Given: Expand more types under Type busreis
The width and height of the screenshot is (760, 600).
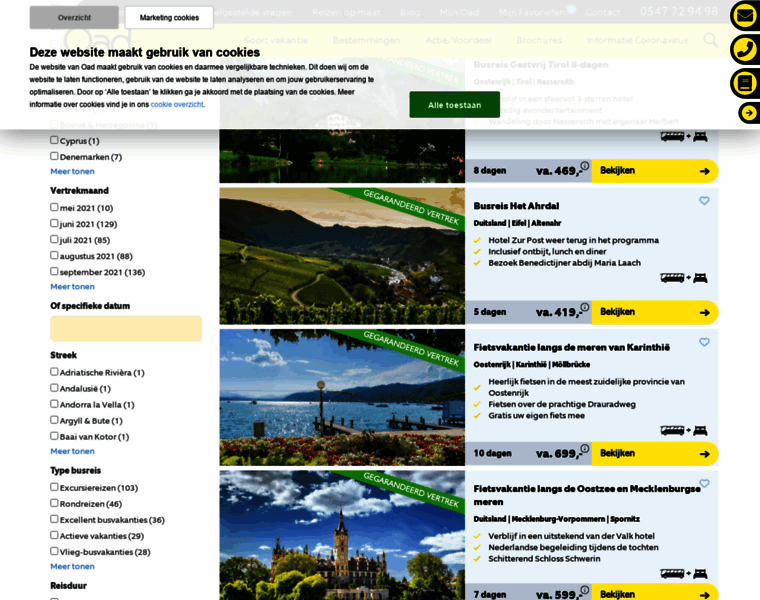Looking at the screenshot, I should click(72, 567).
